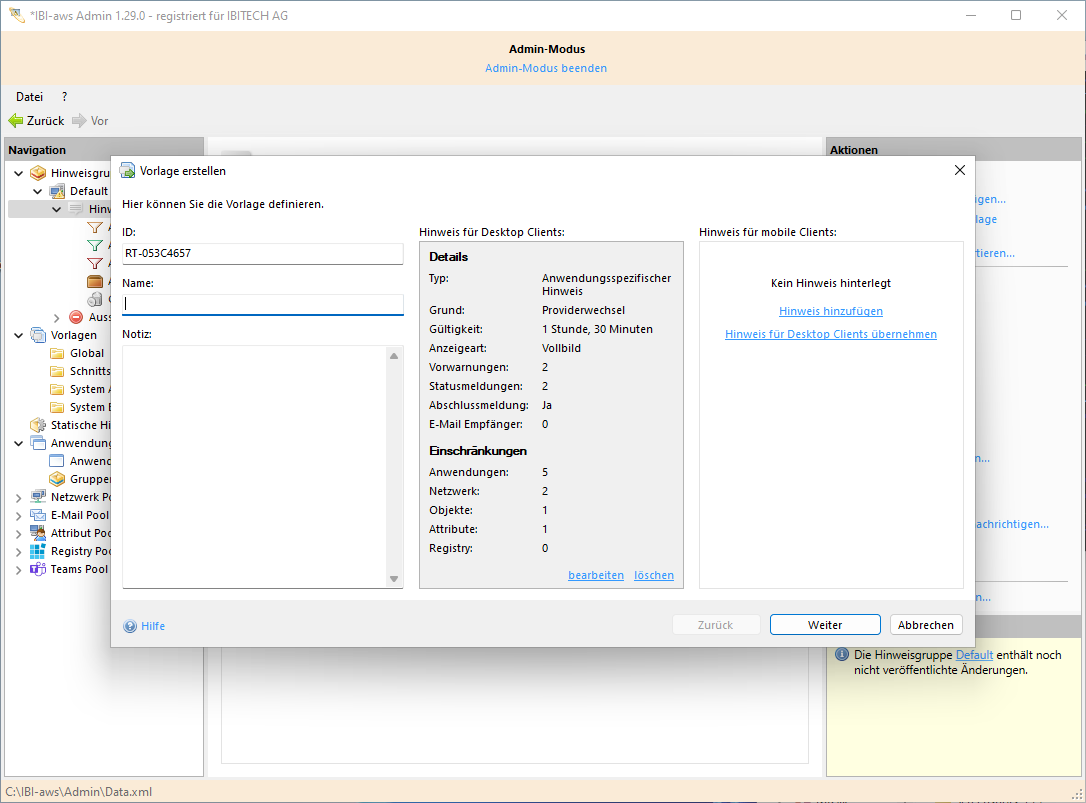Click the Registry Pool icon

point(38,551)
